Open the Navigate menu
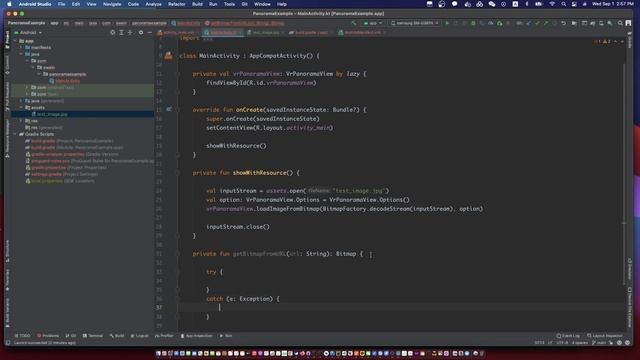This screenshot has width=640, height=360. pos(112,4)
